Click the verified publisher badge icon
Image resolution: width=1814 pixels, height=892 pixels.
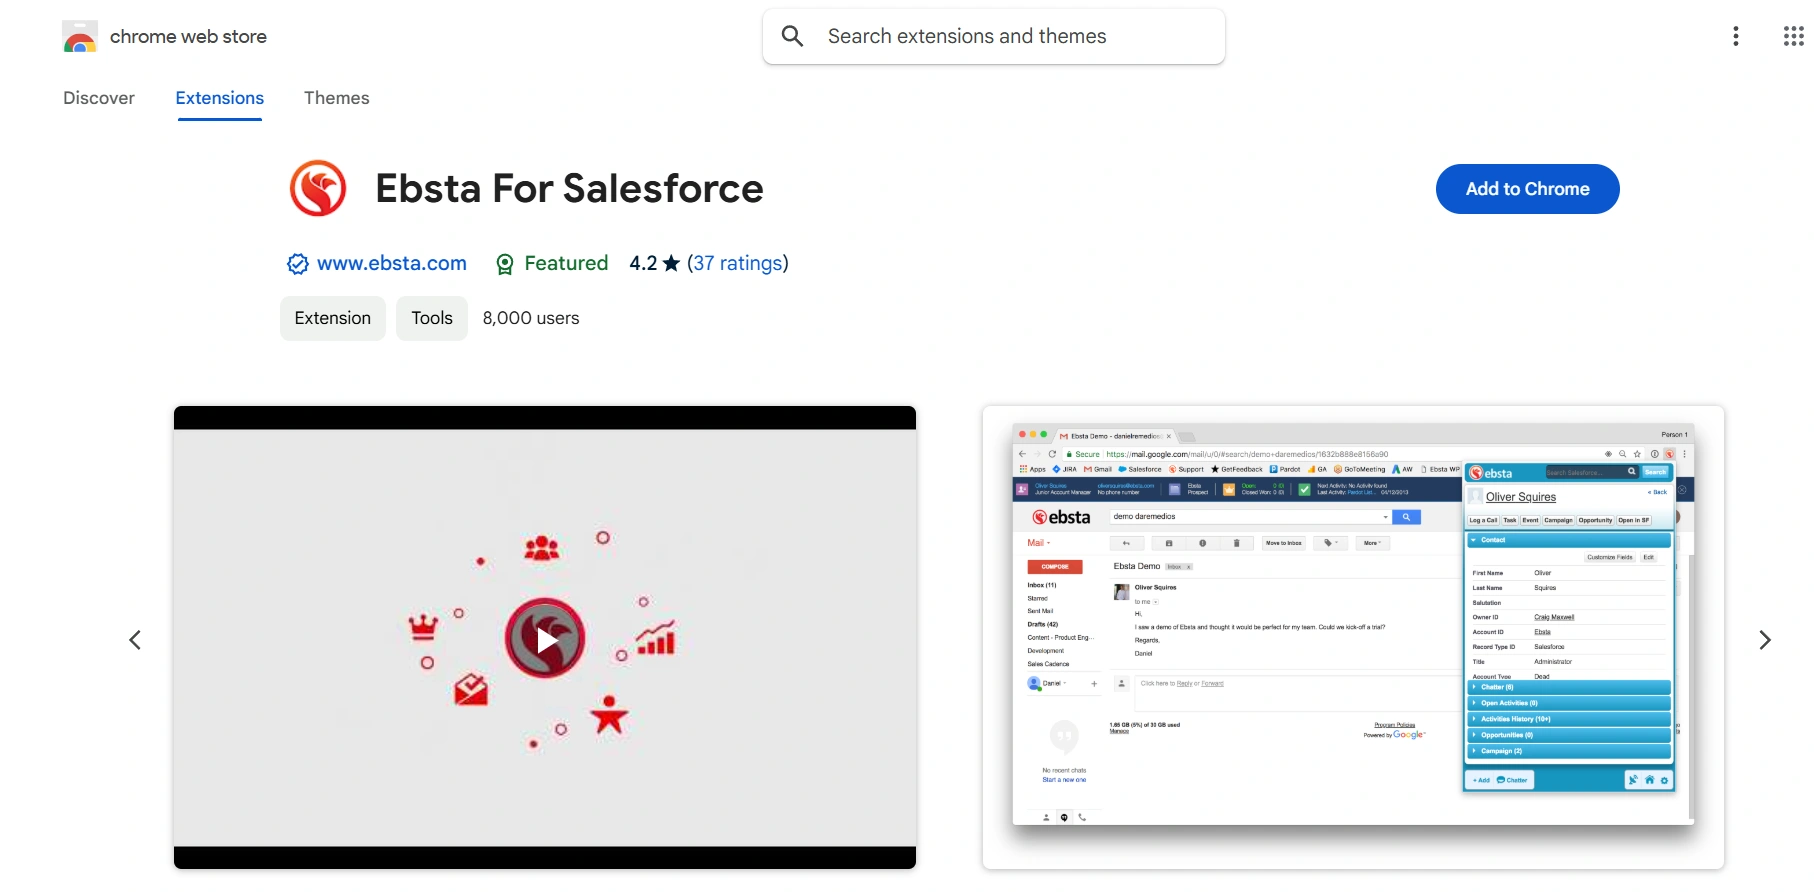pos(298,264)
